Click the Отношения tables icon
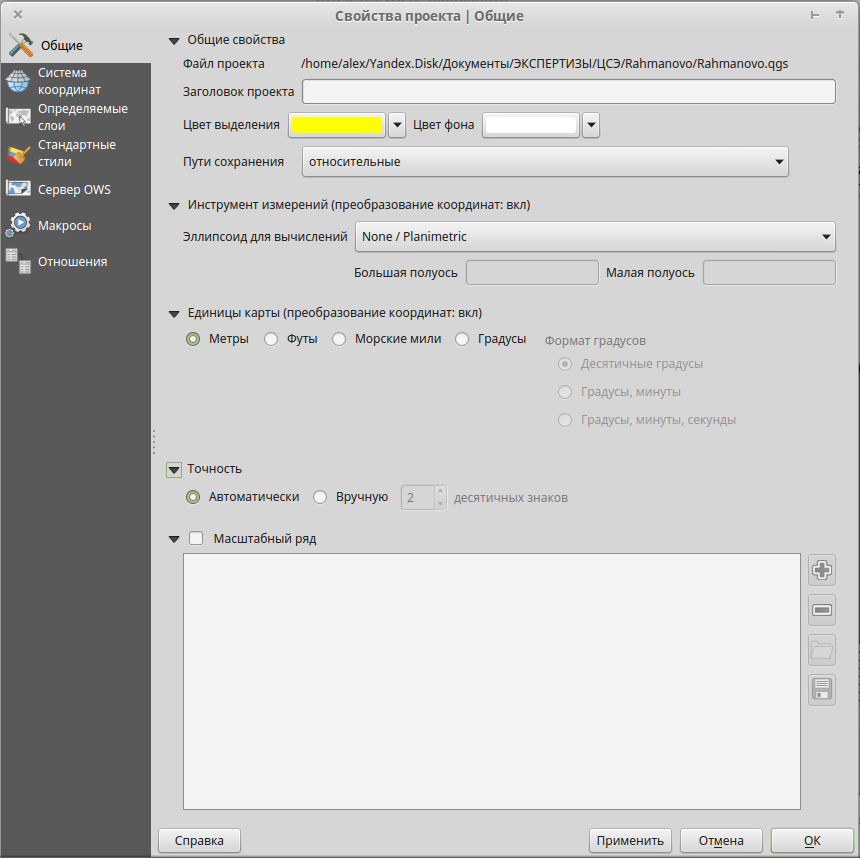Screen dimensions: 860x858 pos(18,261)
